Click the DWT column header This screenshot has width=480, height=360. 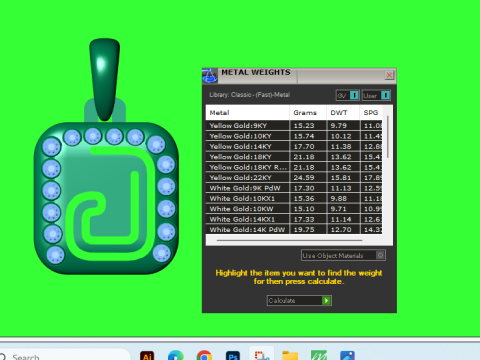point(343,113)
